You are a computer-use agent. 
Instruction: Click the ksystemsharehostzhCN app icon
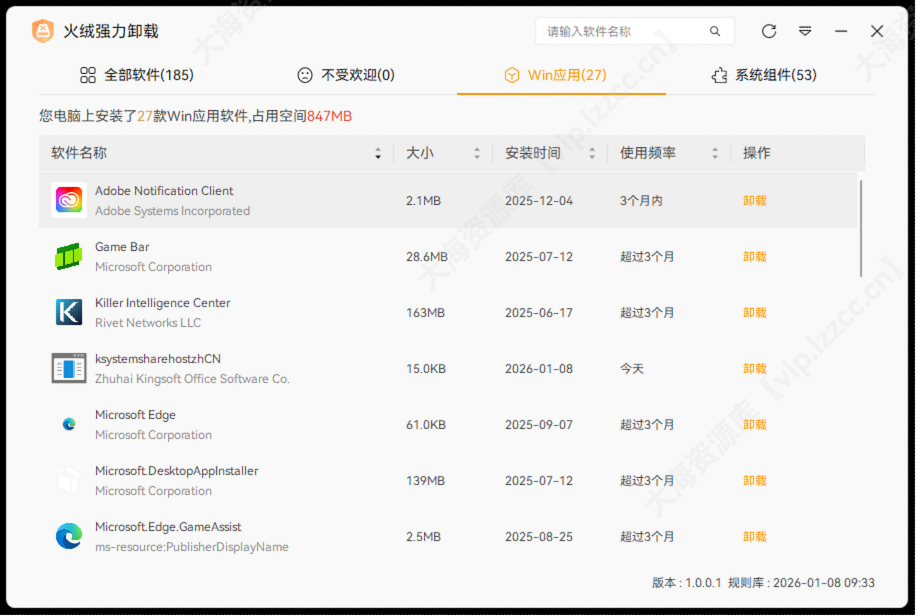(x=69, y=368)
